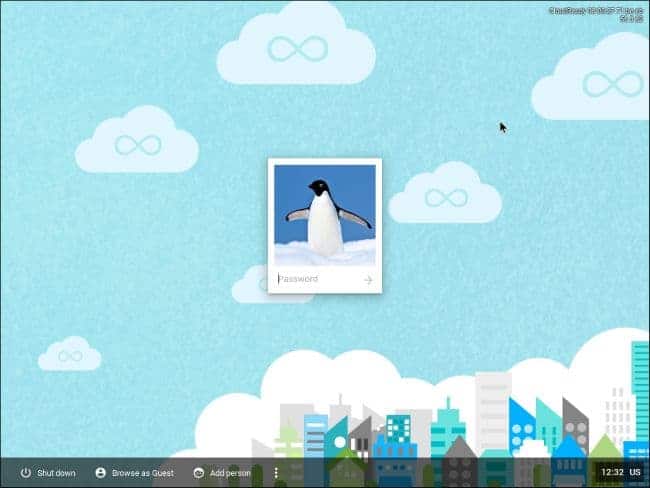Click the infinity cloud right of penguin card
This screenshot has height=488, width=650.
pos(444,196)
